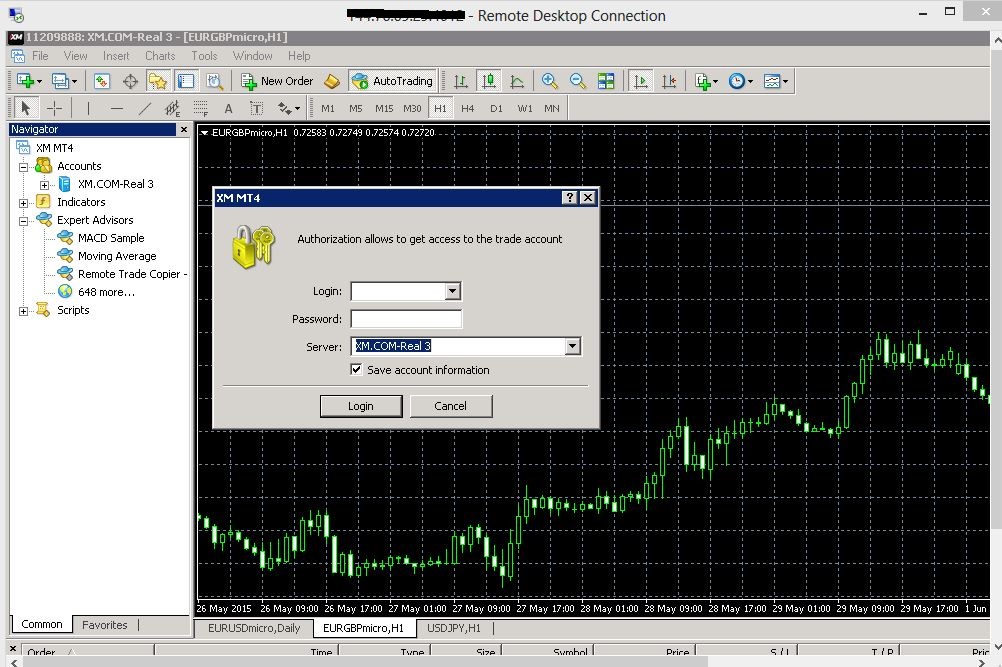Click the 648 more… item
Screen dimensions: 1002x667
click(x=106, y=292)
